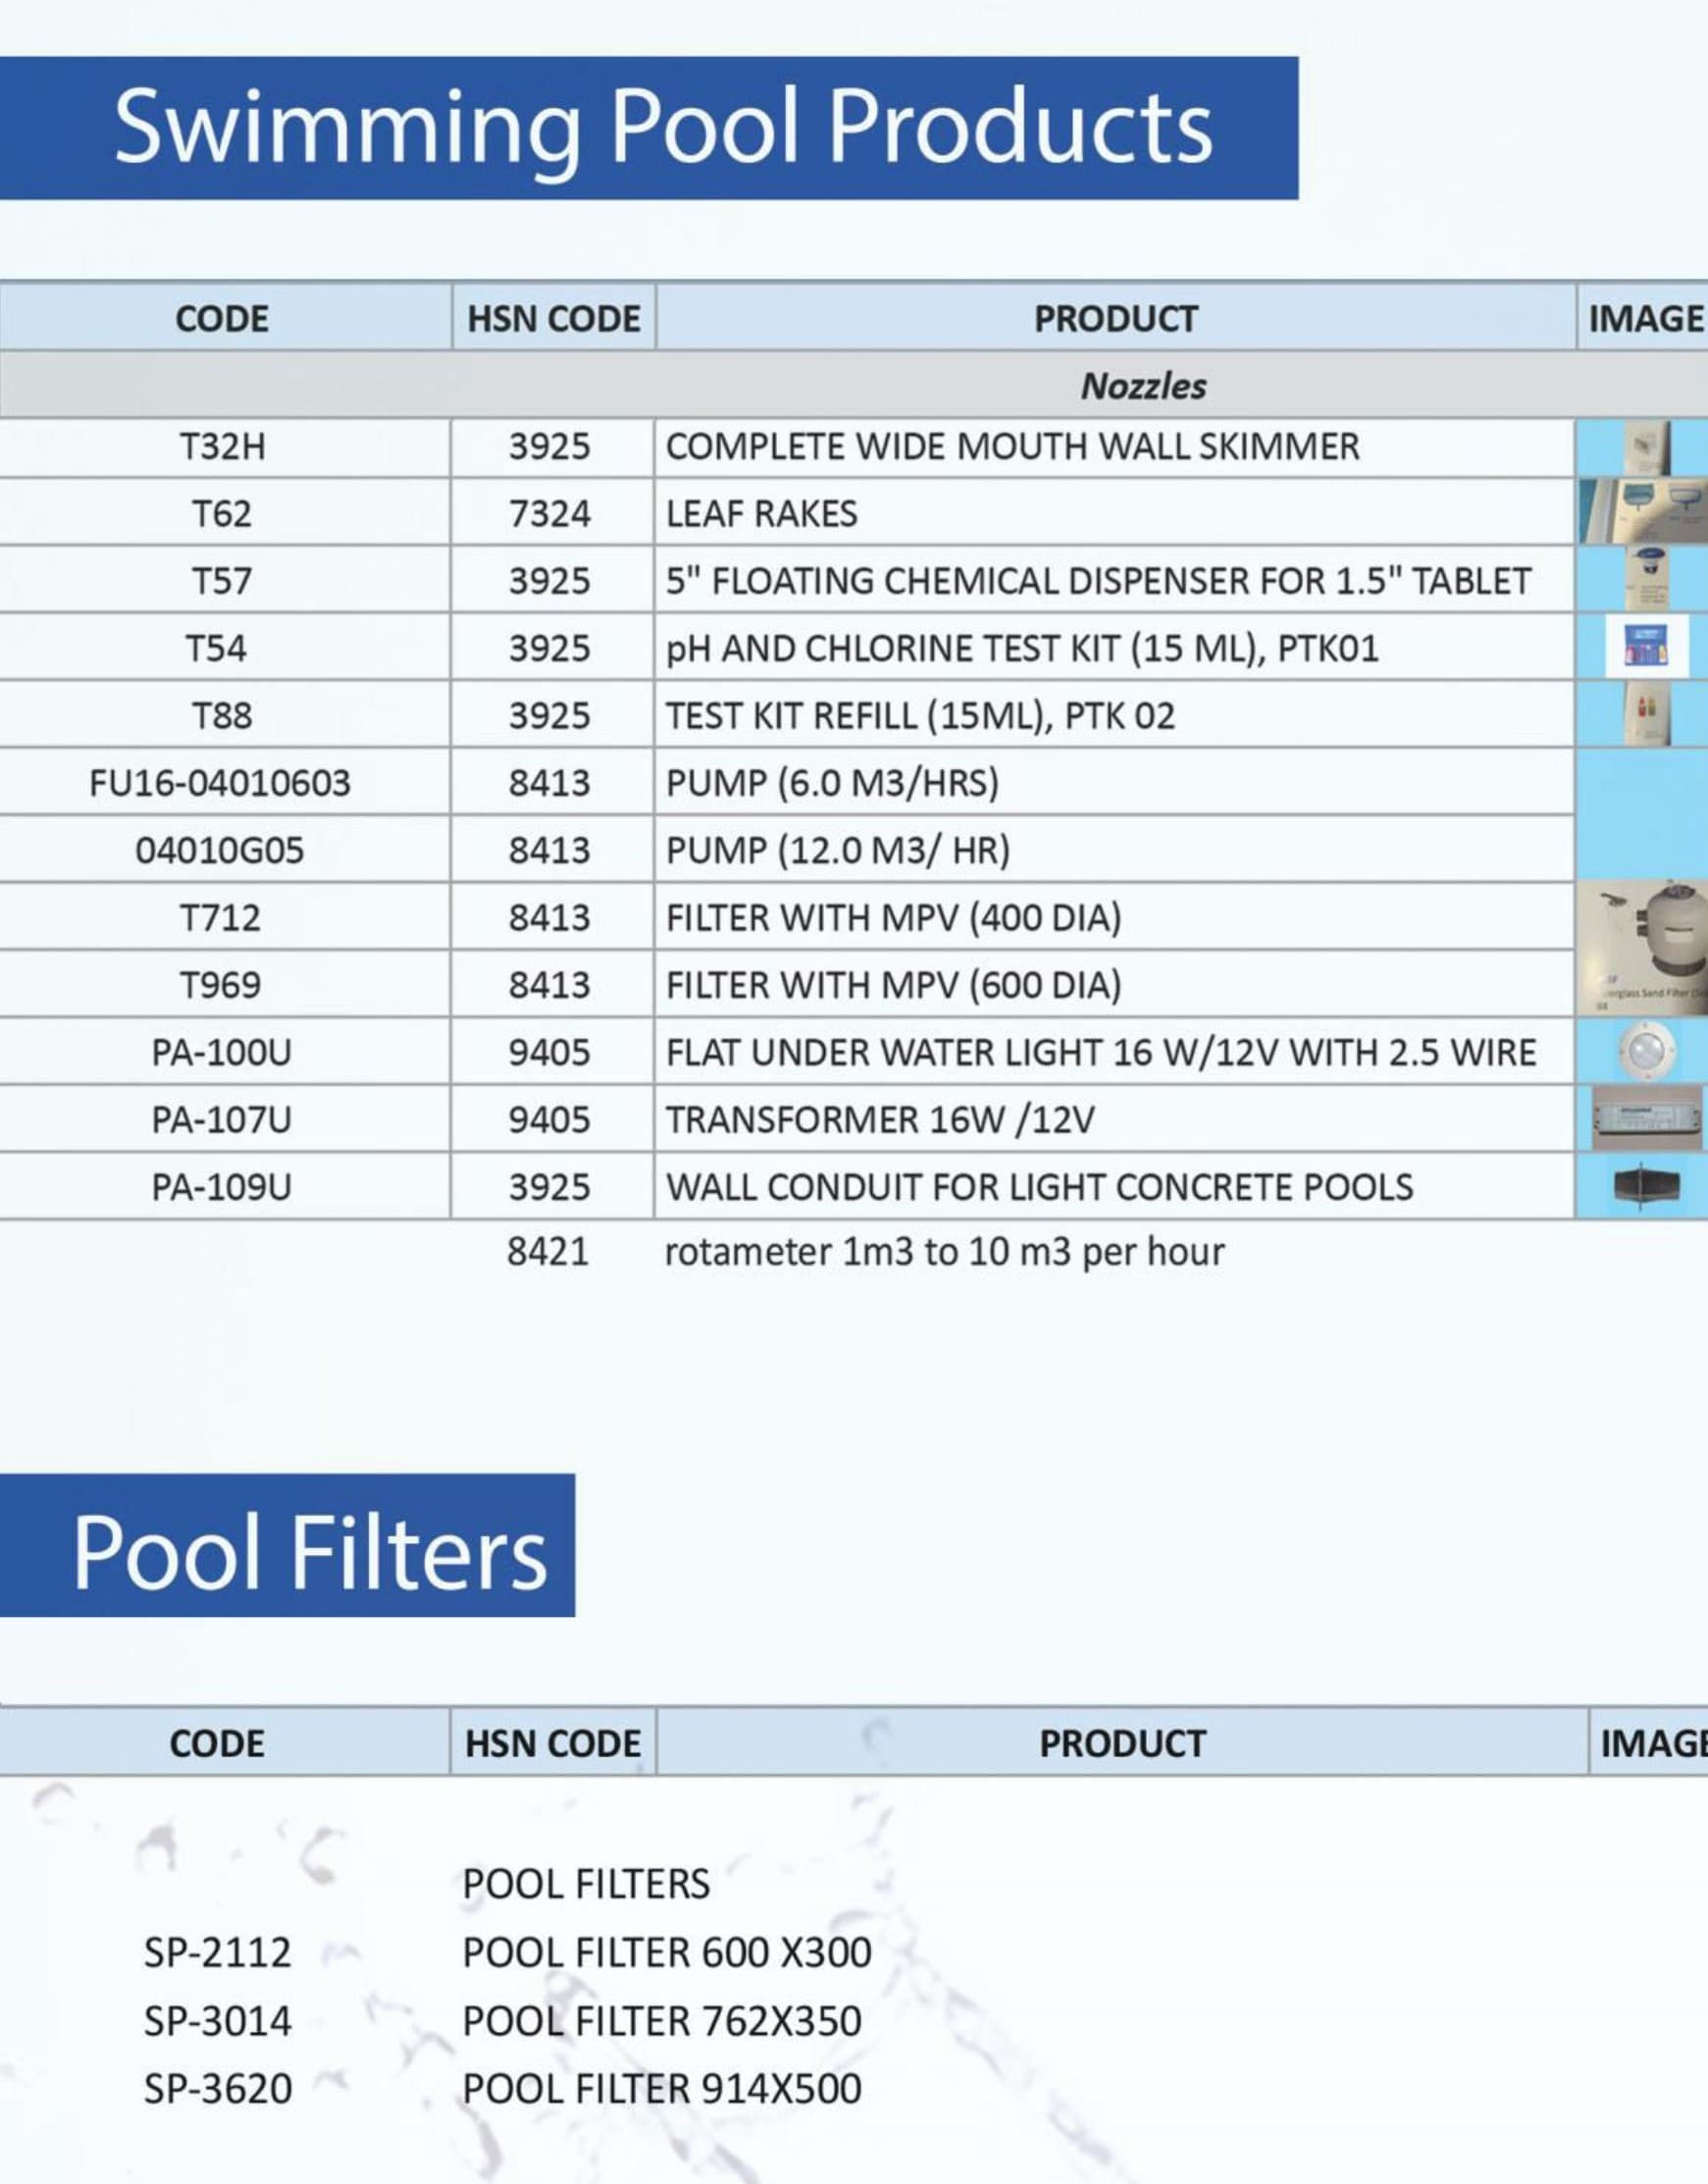Click the PUMP (12.0 M3/ HR) product name
Image resolution: width=1708 pixels, height=2184 pixels.
(x=838, y=850)
